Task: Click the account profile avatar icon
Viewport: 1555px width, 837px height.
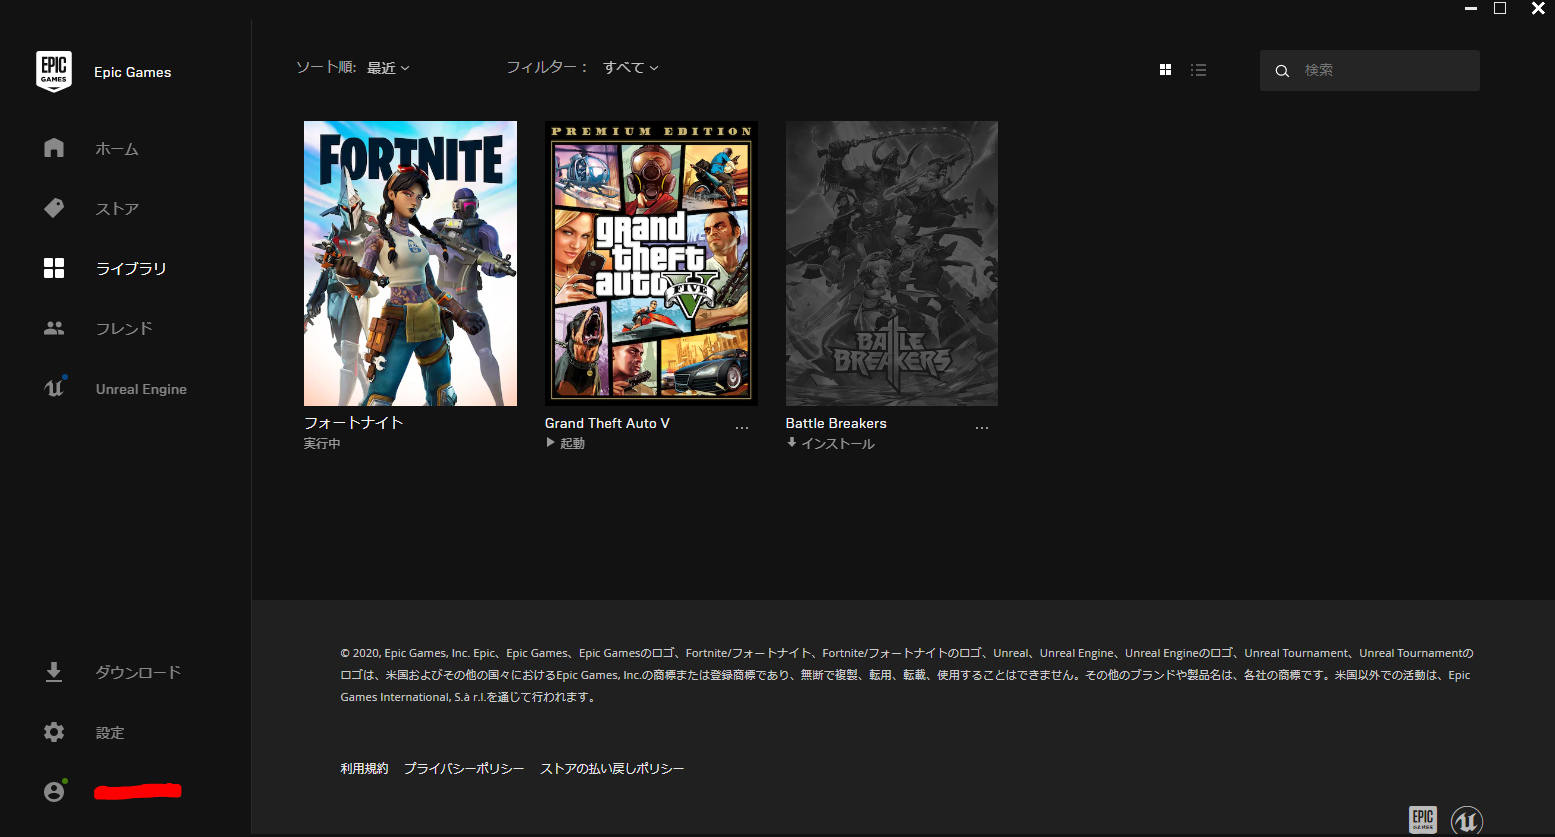Action: pyautogui.click(x=54, y=791)
